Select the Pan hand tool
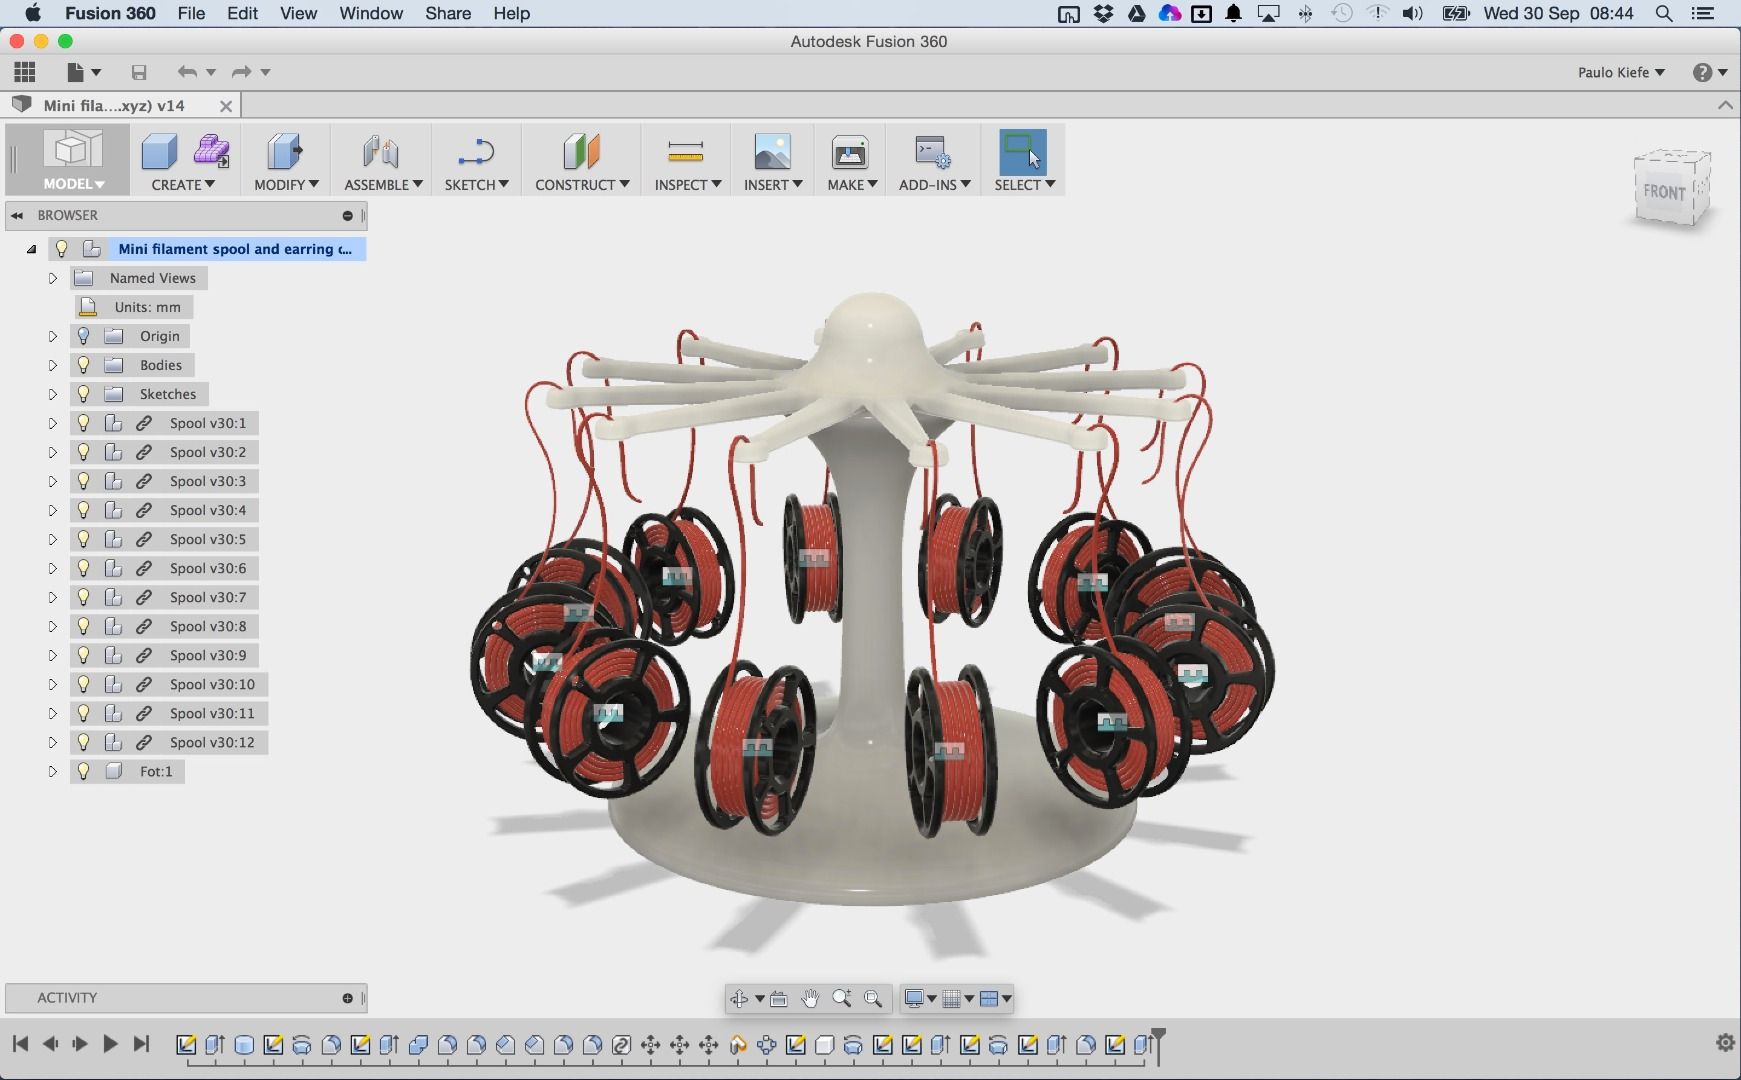The image size is (1741, 1080). pyautogui.click(x=810, y=998)
